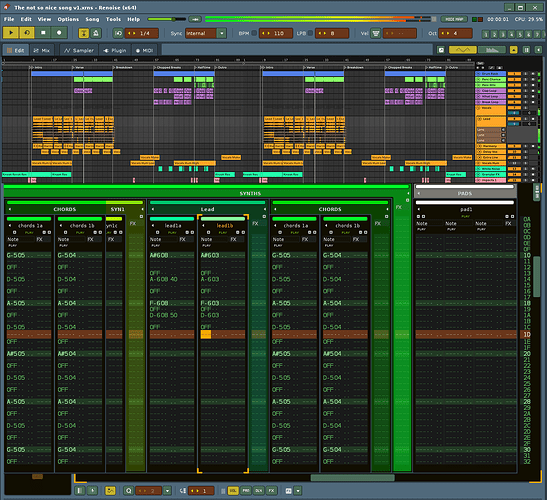Screen dimensions: 547x500
Task: Open the Song menu
Action: (92, 19)
